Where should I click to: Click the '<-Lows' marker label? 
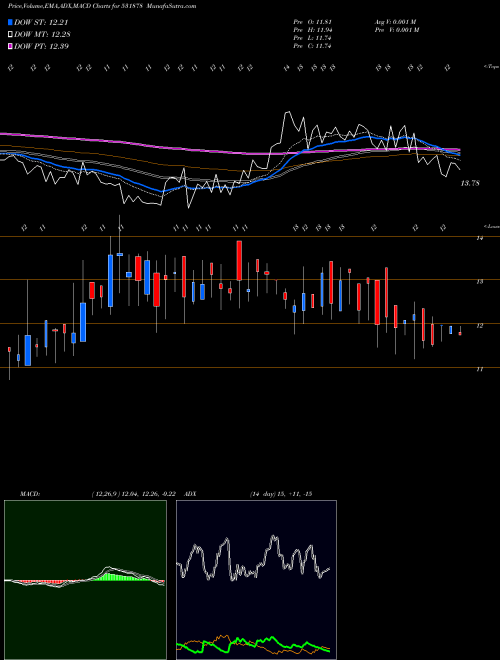click(x=491, y=226)
